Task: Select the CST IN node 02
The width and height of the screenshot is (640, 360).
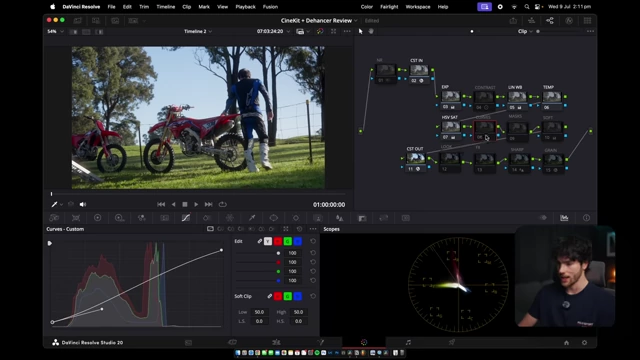Action: pyautogui.click(x=419, y=74)
